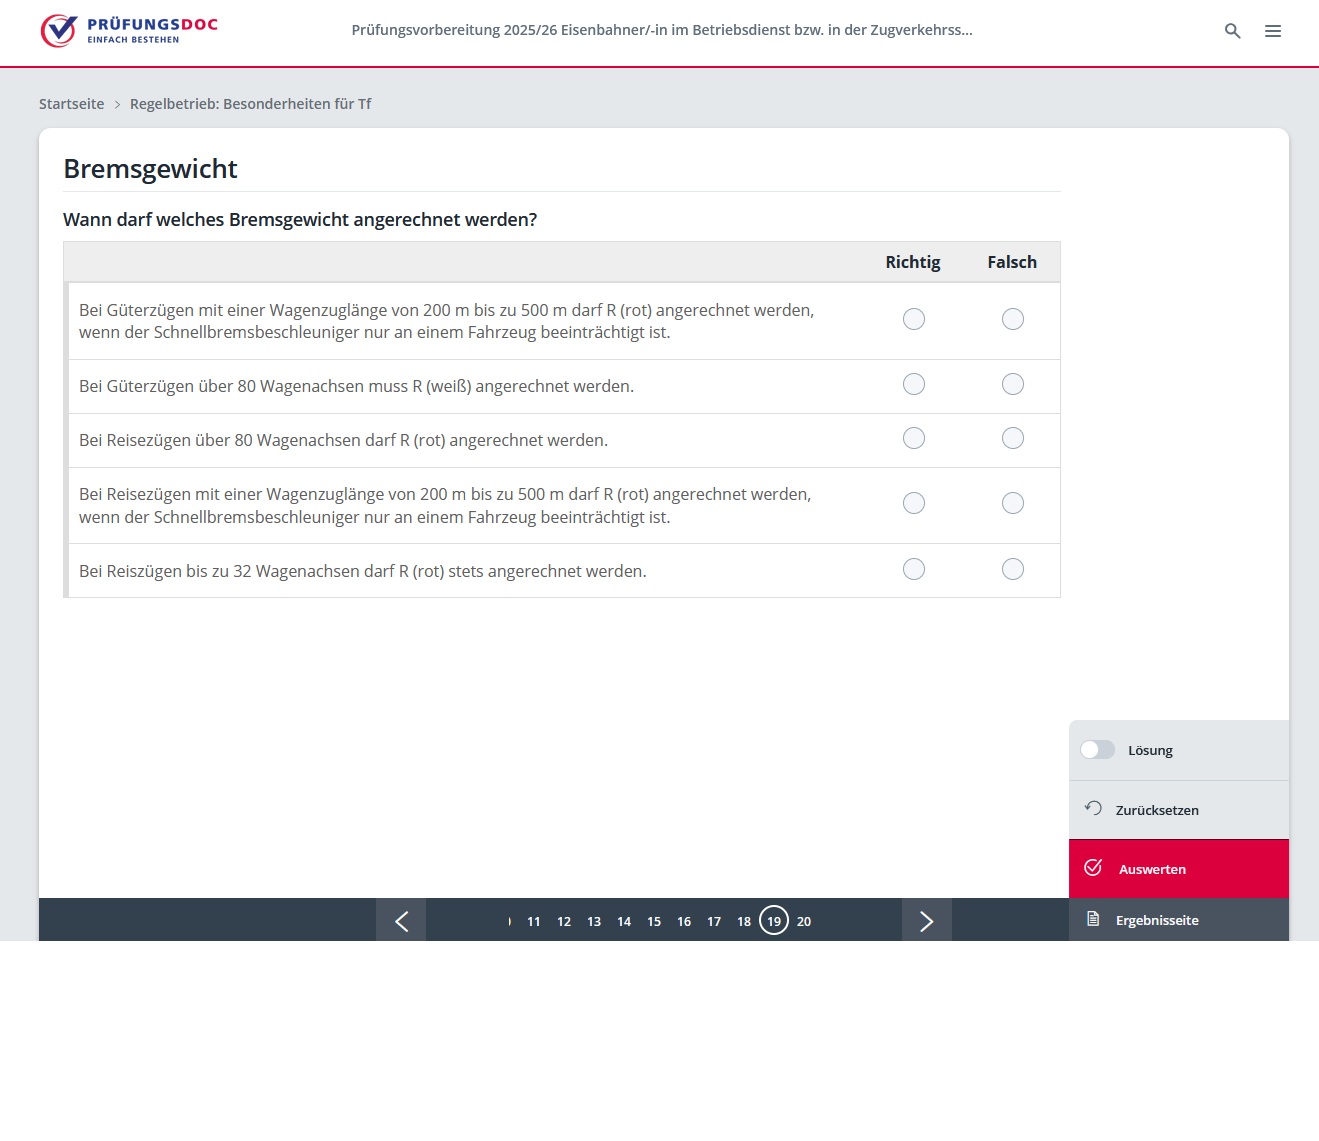The image size is (1319, 1141).
Task: Jump to question 15
Action: pos(653,921)
